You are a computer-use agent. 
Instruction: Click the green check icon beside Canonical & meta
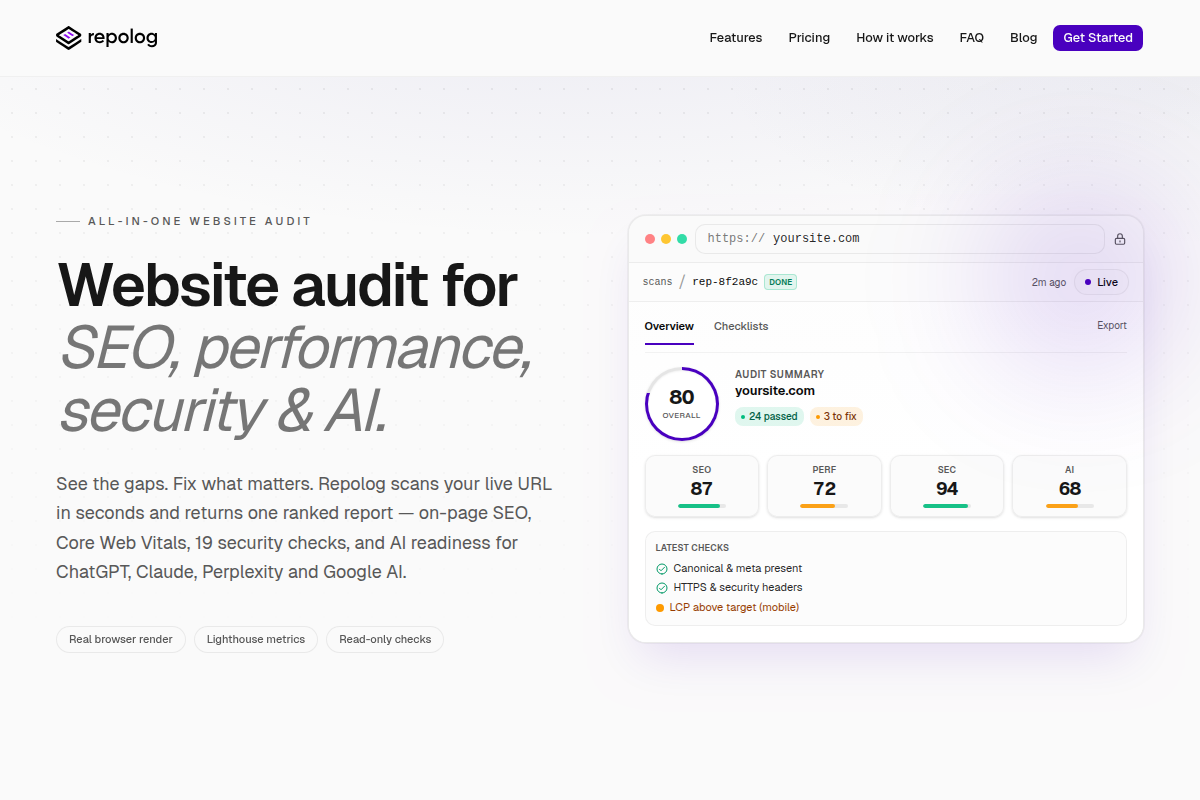tap(661, 568)
